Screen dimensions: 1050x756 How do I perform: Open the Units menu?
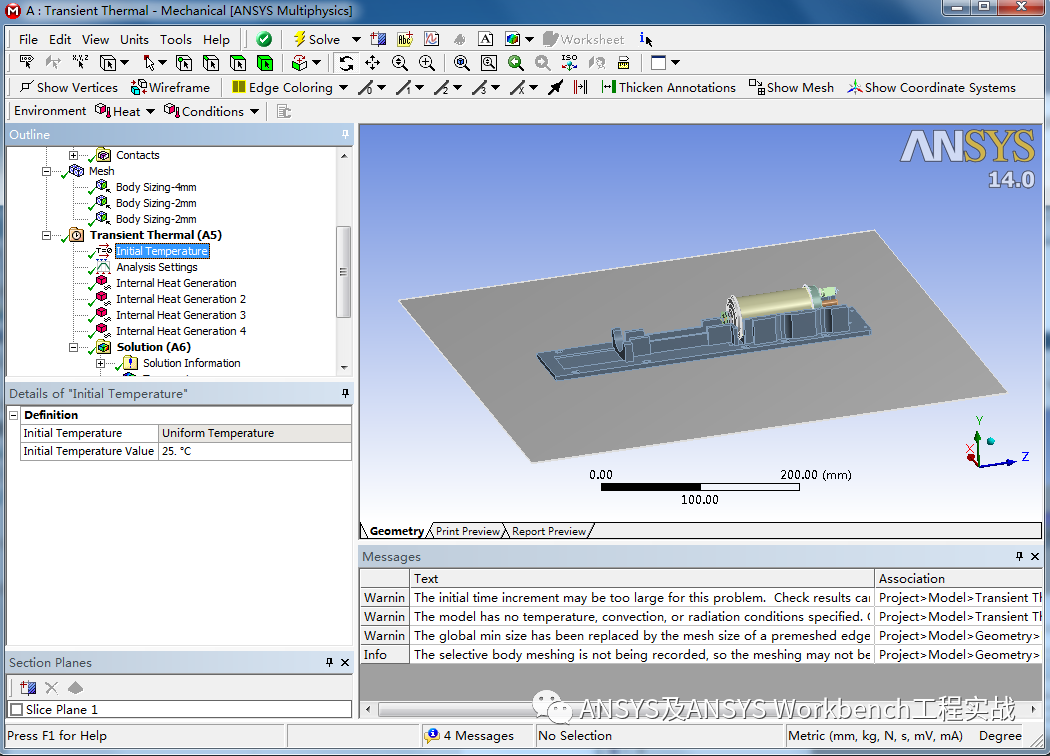coord(134,40)
